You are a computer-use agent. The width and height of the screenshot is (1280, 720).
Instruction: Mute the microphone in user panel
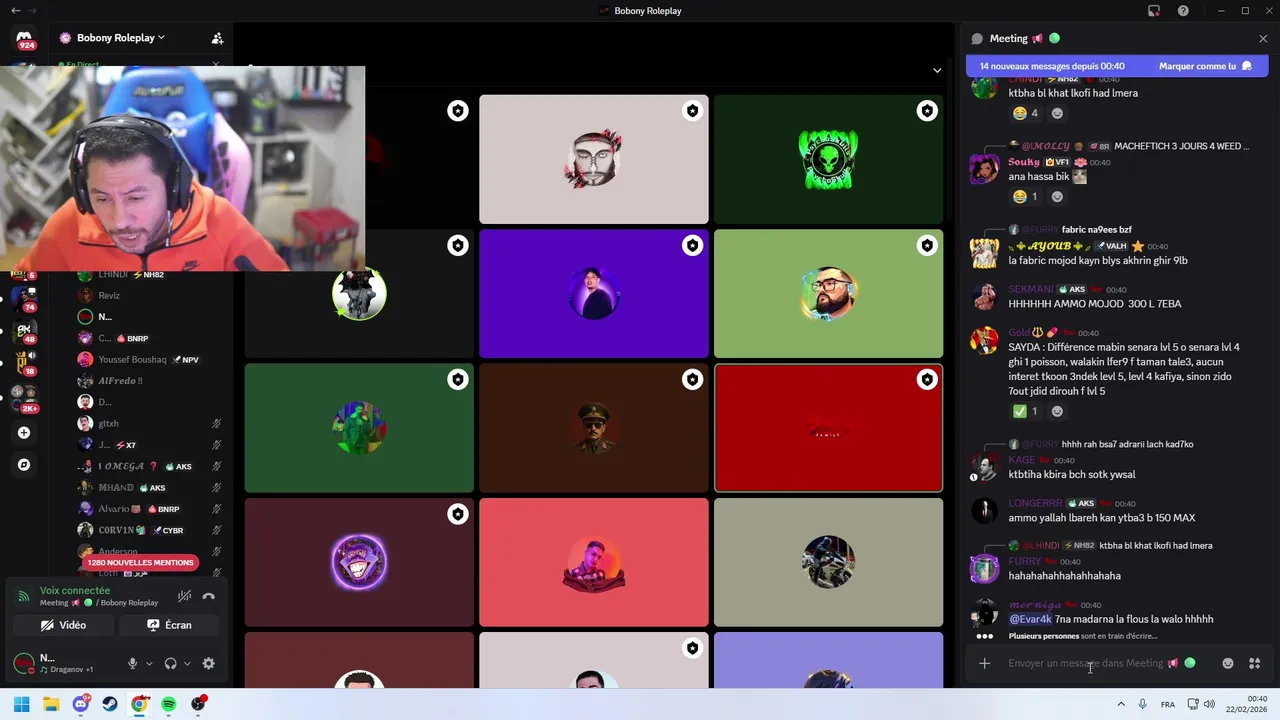click(132, 663)
